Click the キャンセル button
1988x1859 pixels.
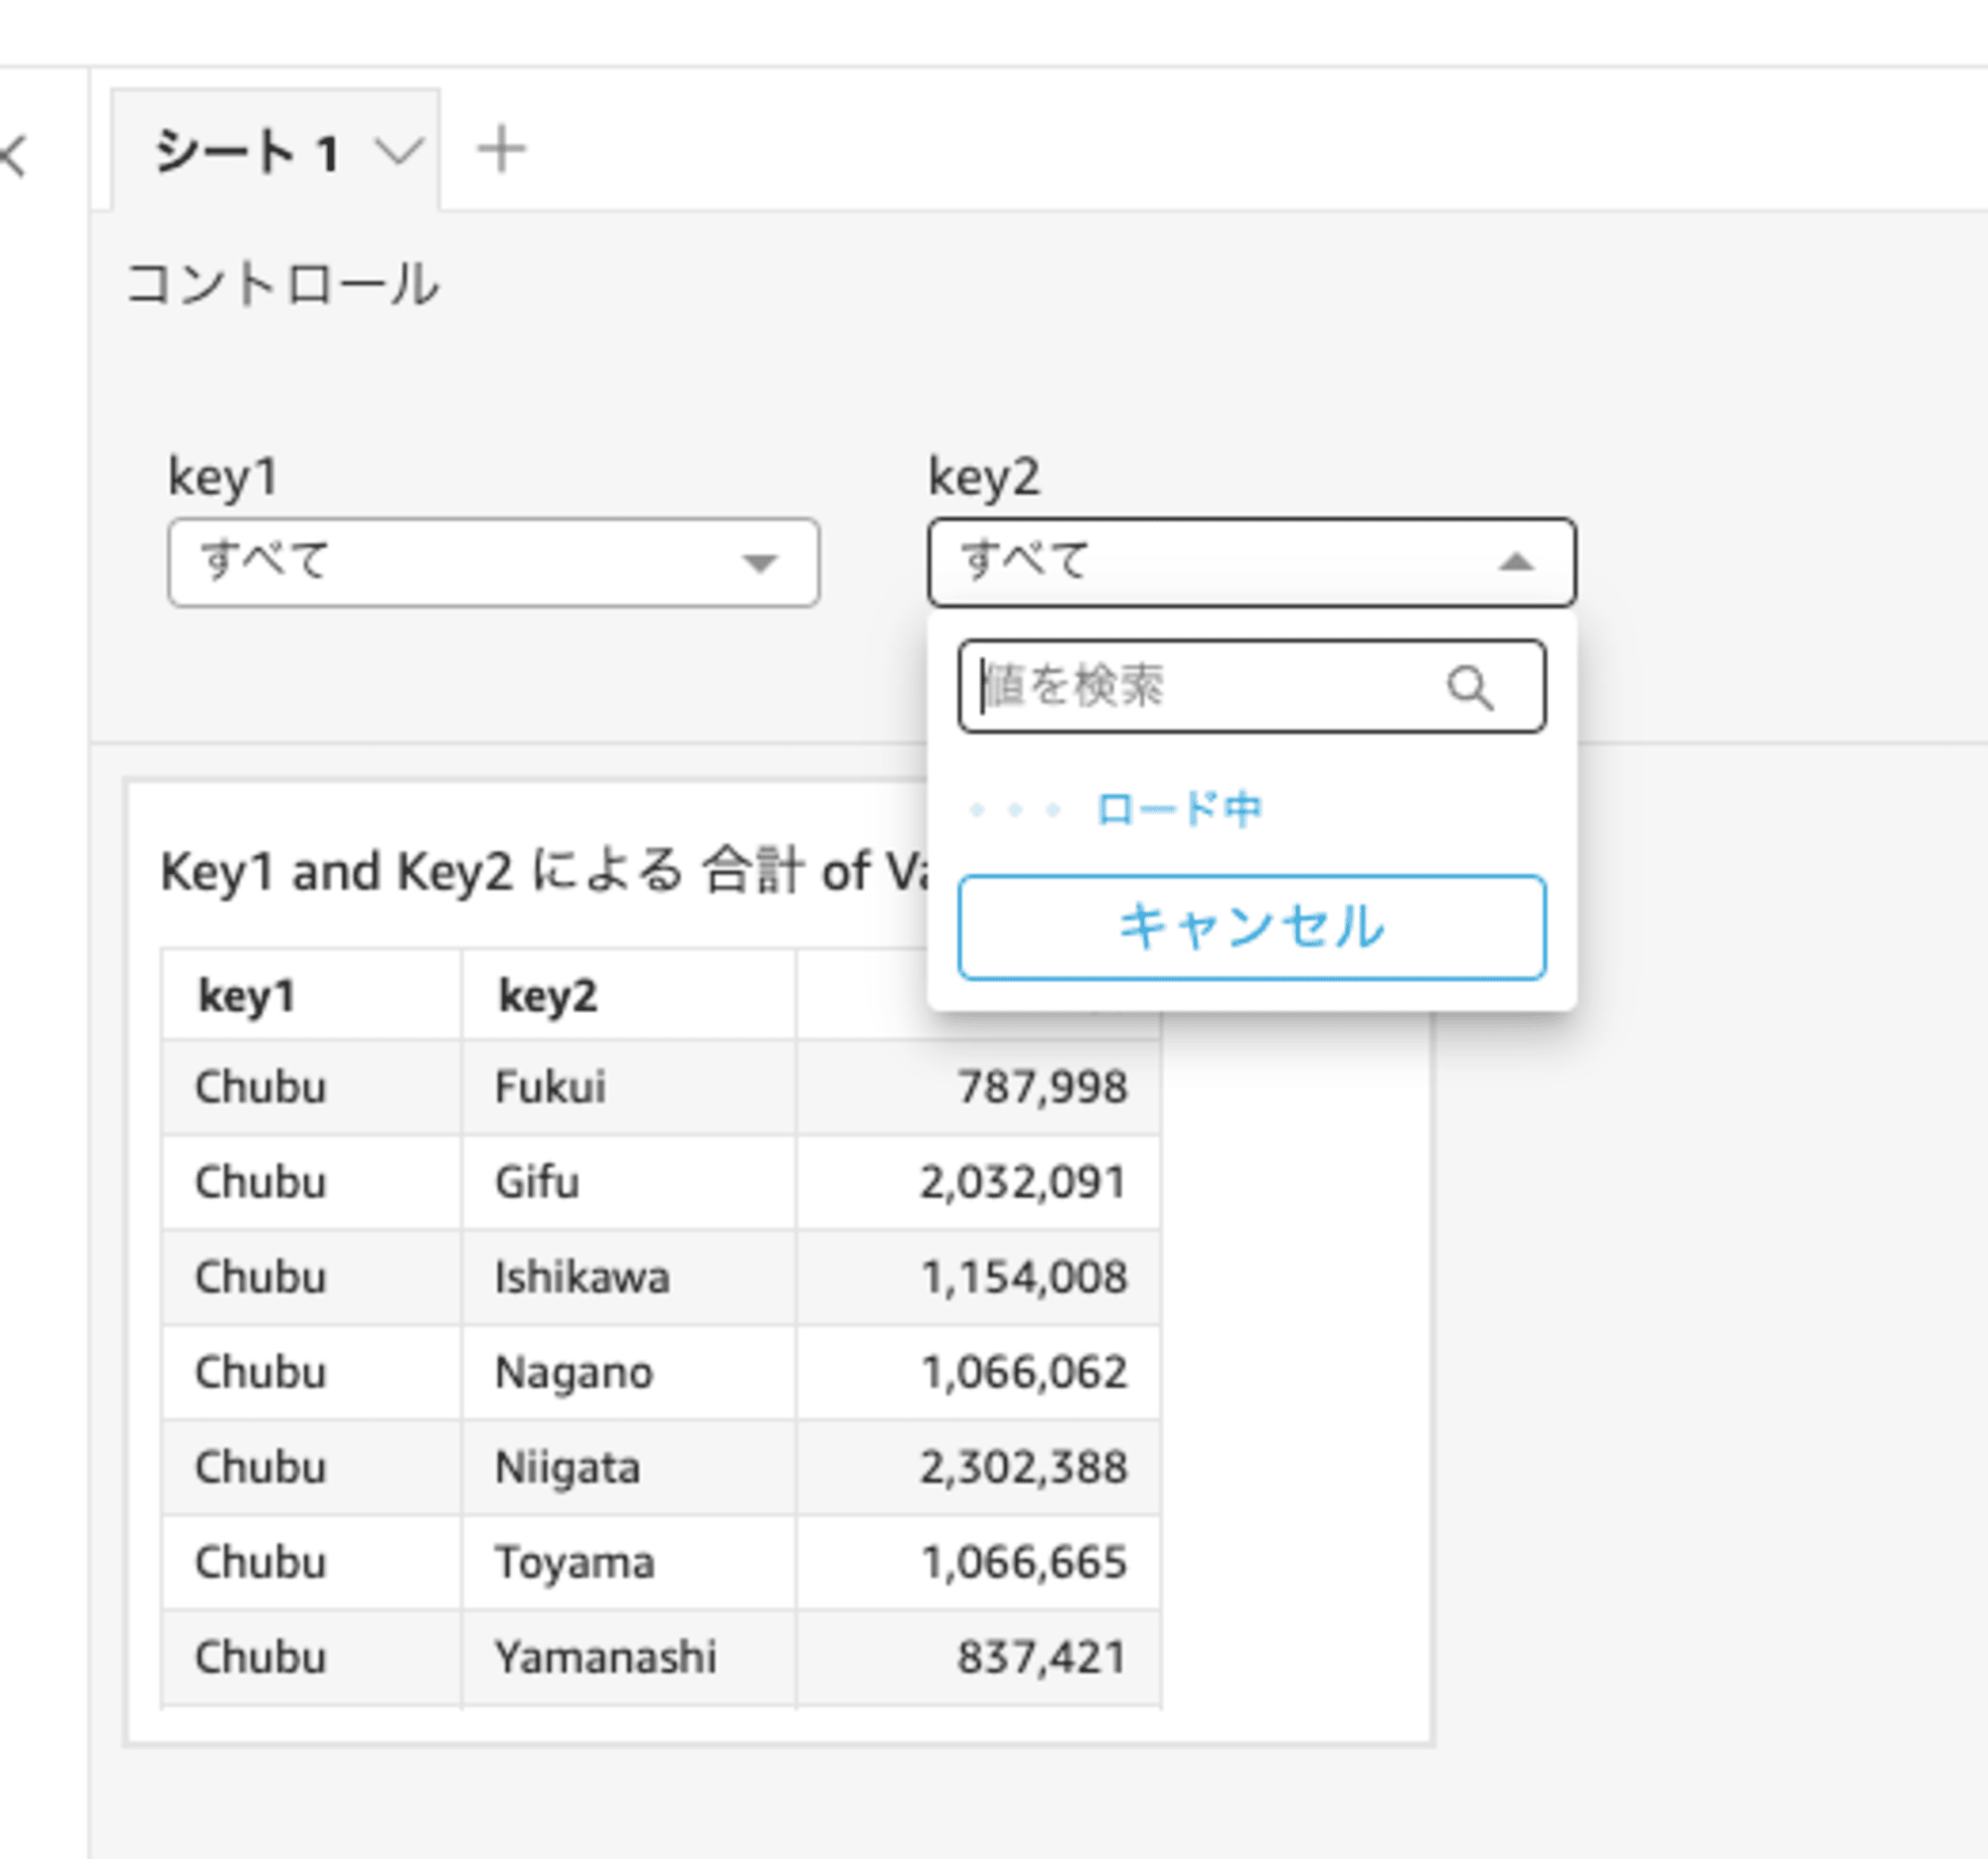coord(1252,927)
